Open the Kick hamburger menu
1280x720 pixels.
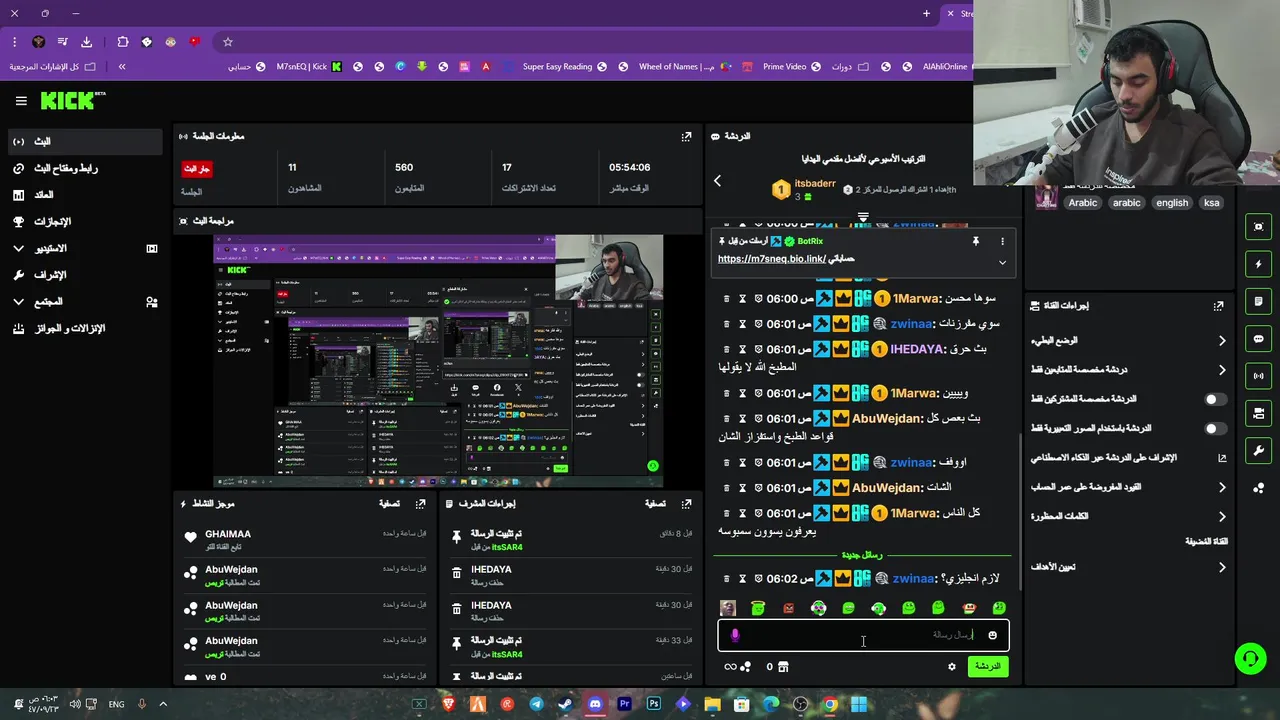21,101
